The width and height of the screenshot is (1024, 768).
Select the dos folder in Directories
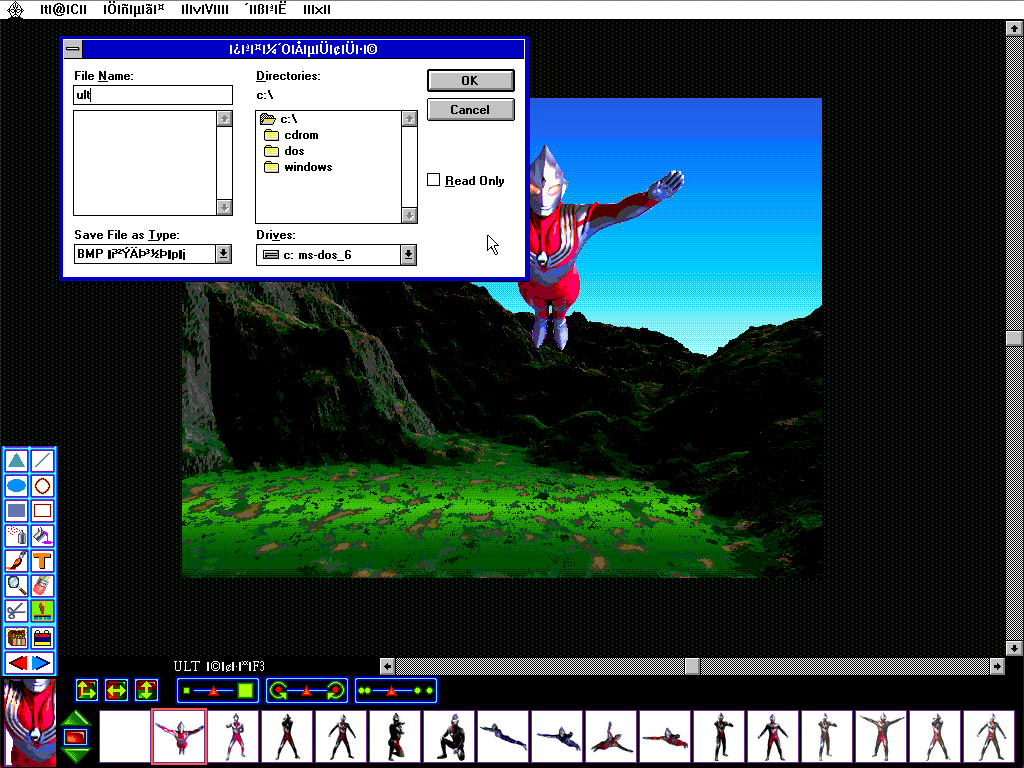point(285,151)
